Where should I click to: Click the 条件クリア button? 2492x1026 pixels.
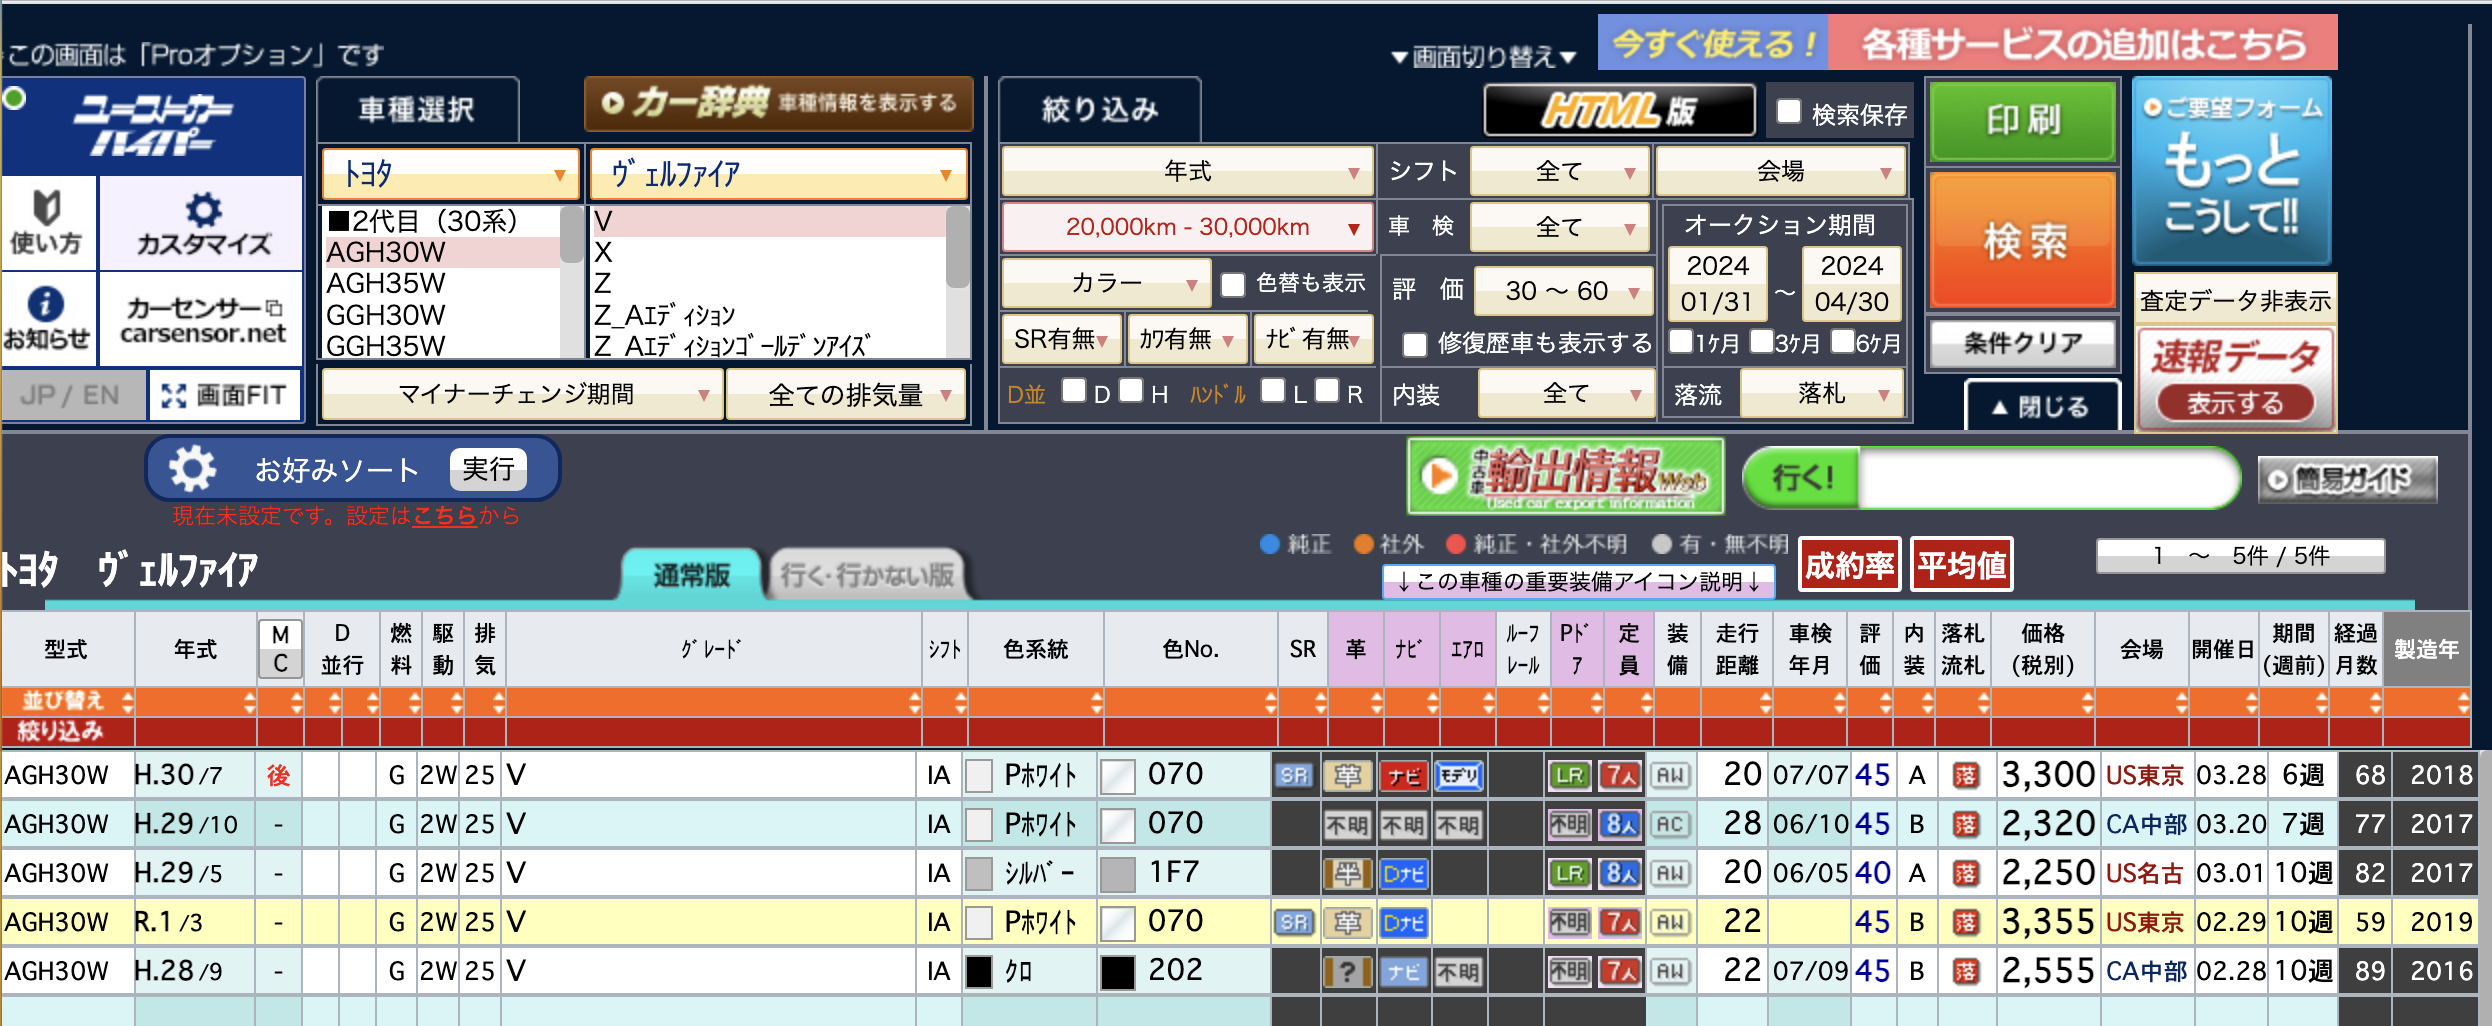(2023, 344)
